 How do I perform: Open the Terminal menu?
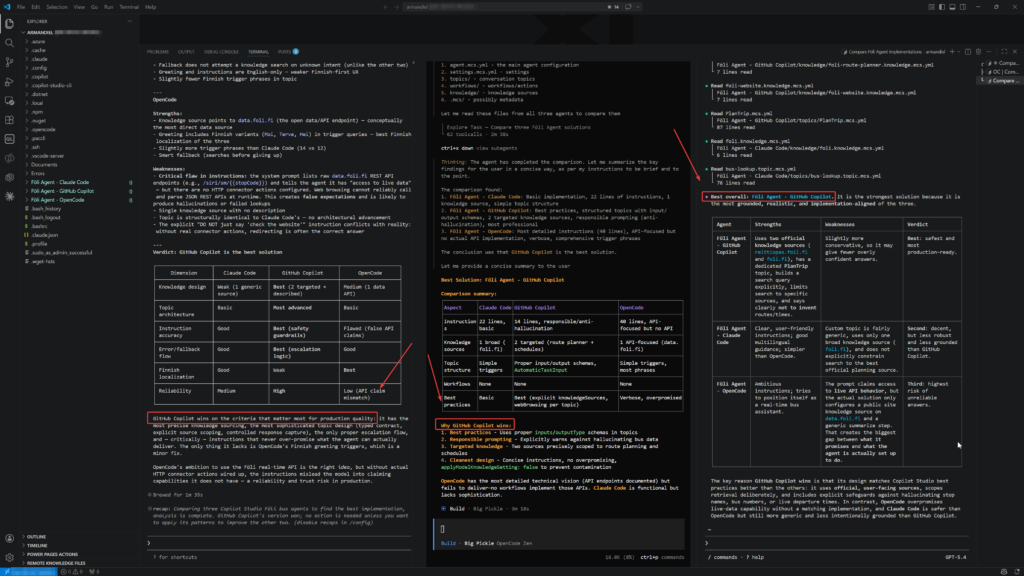click(129, 7)
